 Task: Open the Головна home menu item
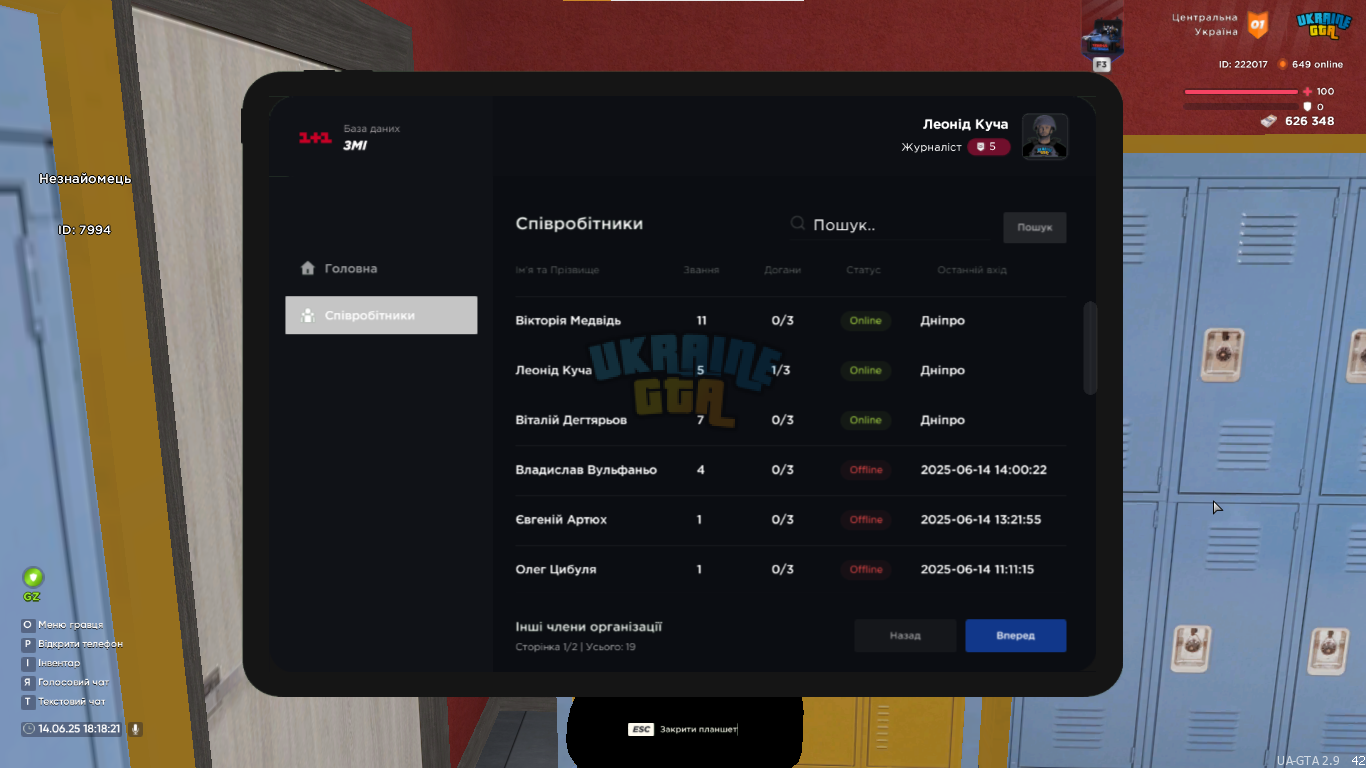pyautogui.click(x=339, y=269)
